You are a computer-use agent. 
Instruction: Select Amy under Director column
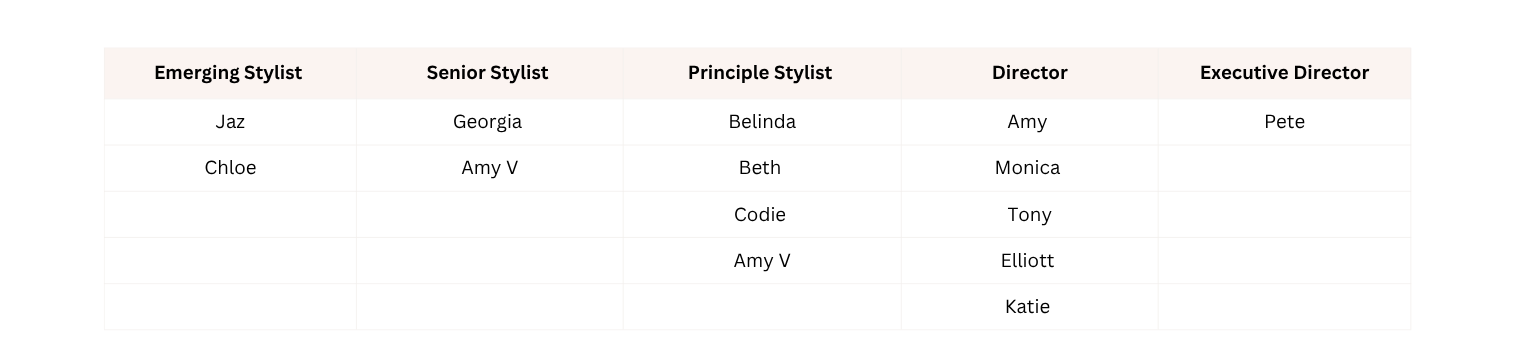point(1028,122)
